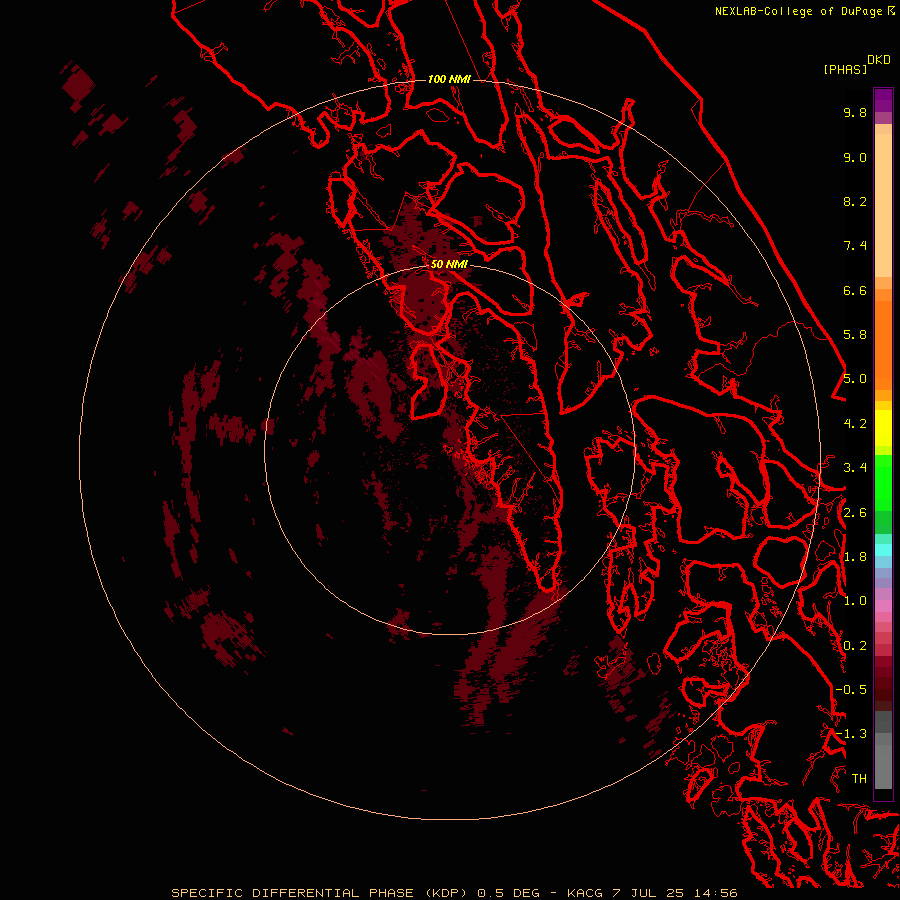Click the 4.2 scale value

(855, 424)
